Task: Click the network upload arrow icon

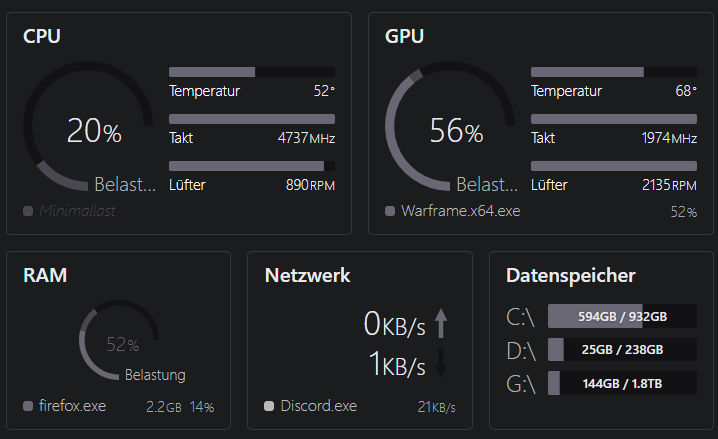Action: (441, 322)
